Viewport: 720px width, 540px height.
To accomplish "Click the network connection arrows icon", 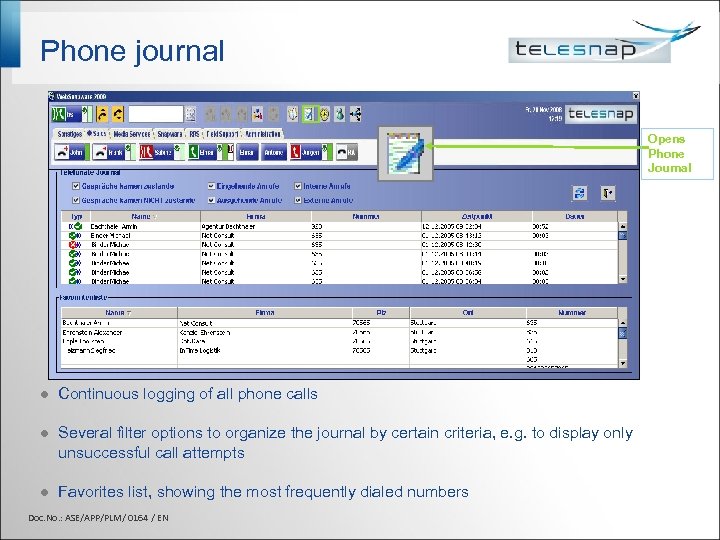I will pyautogui.click(x=355, y=114).
